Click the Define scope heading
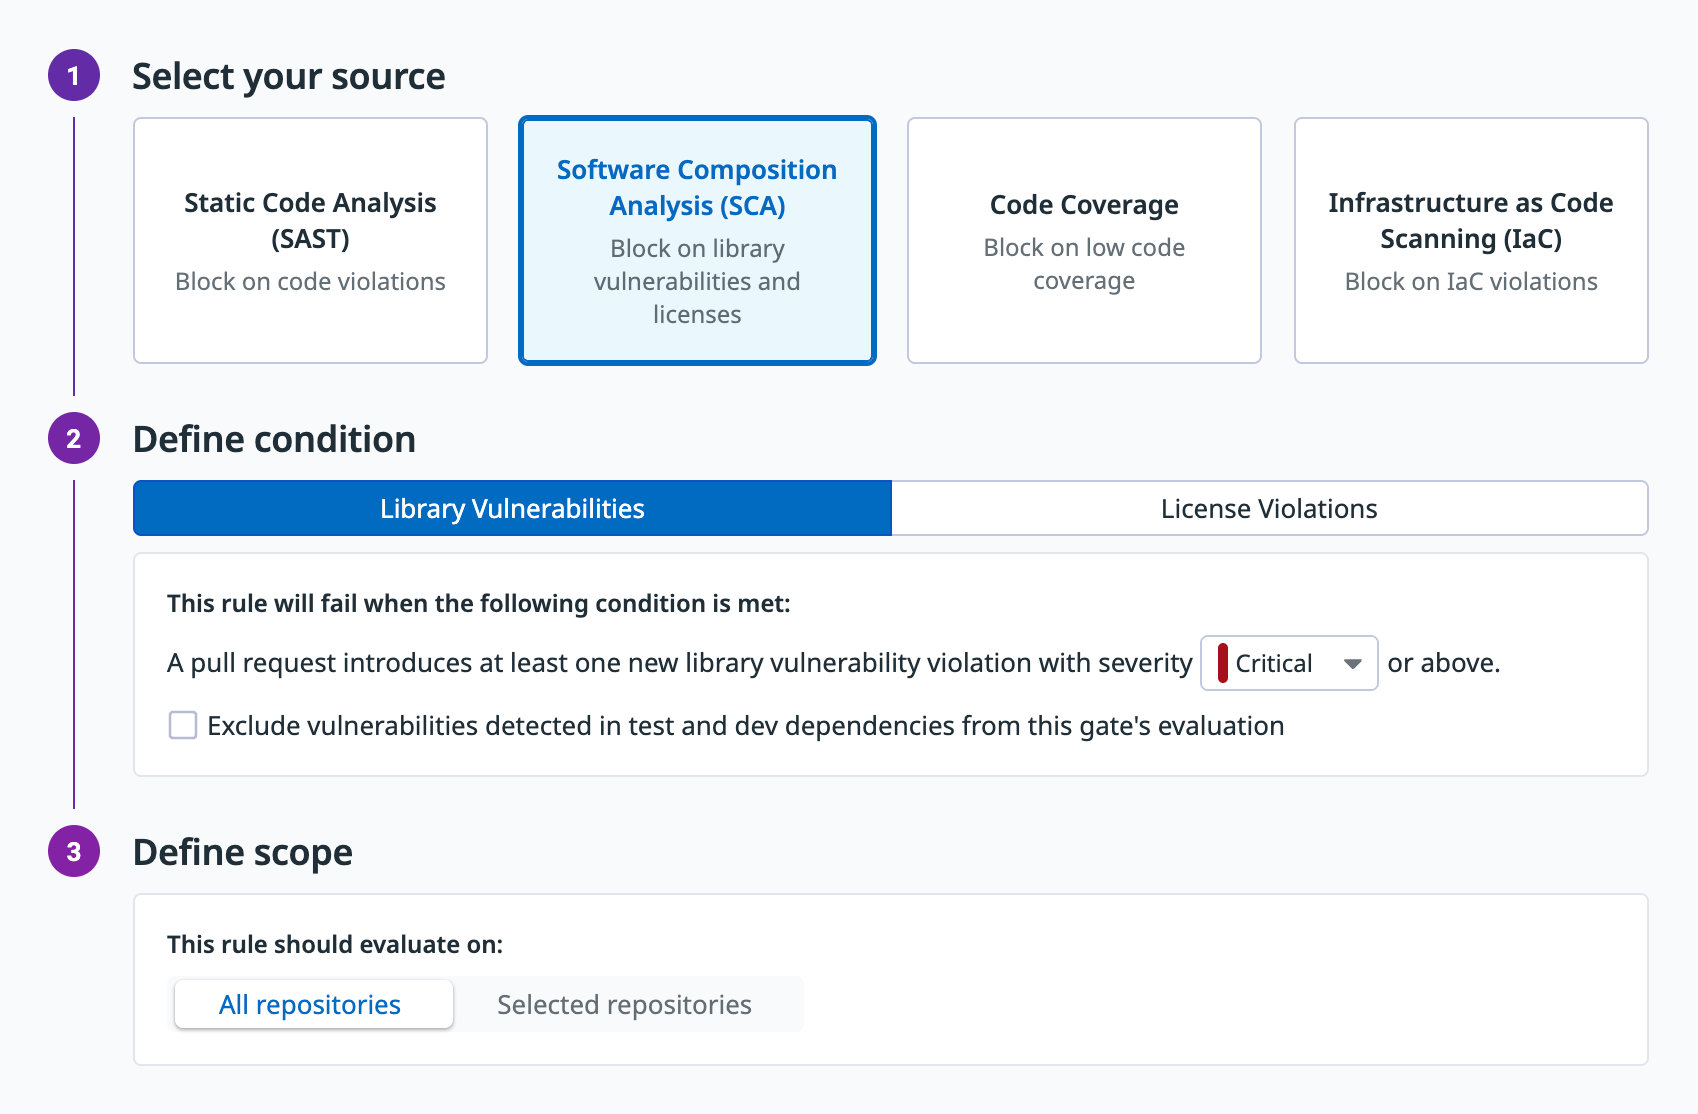The width and height of the screenshot is (1698, 1114). pos(243,853)
